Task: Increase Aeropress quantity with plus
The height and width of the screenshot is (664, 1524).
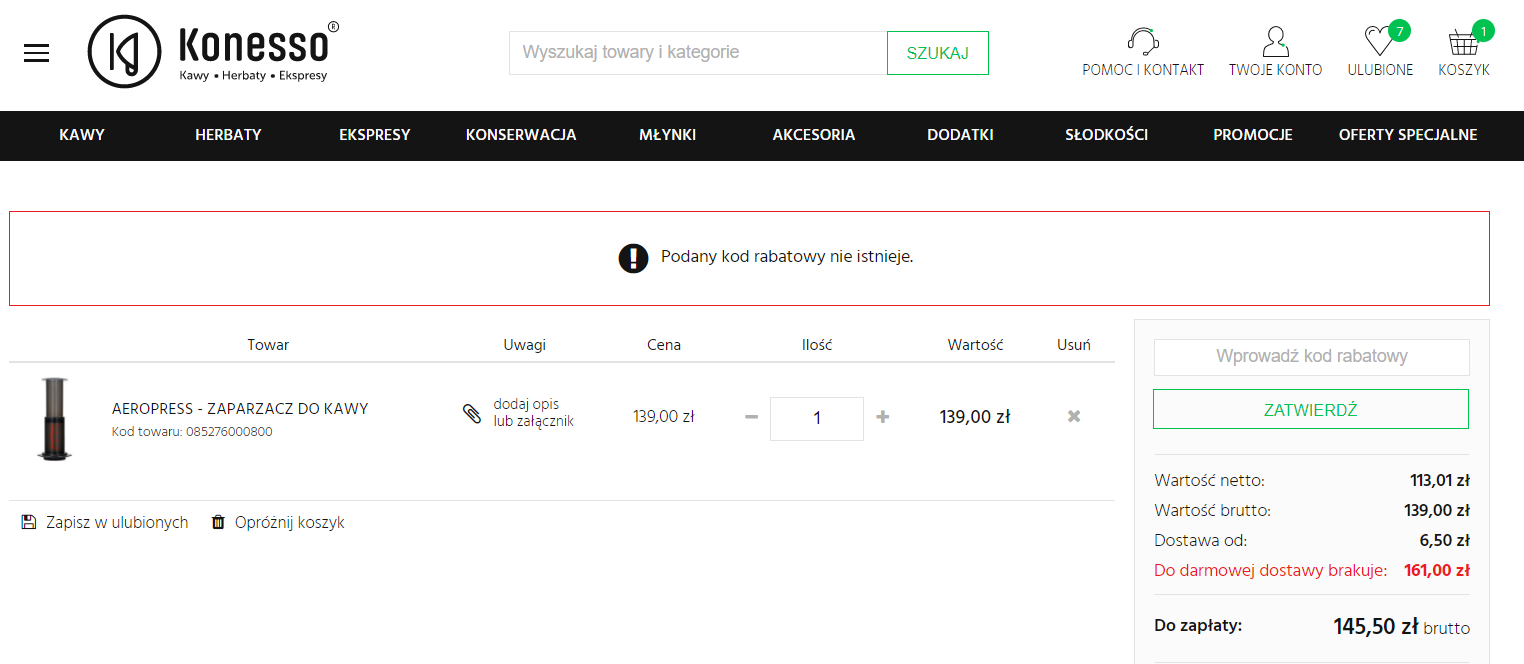Action: pos(882,417)
